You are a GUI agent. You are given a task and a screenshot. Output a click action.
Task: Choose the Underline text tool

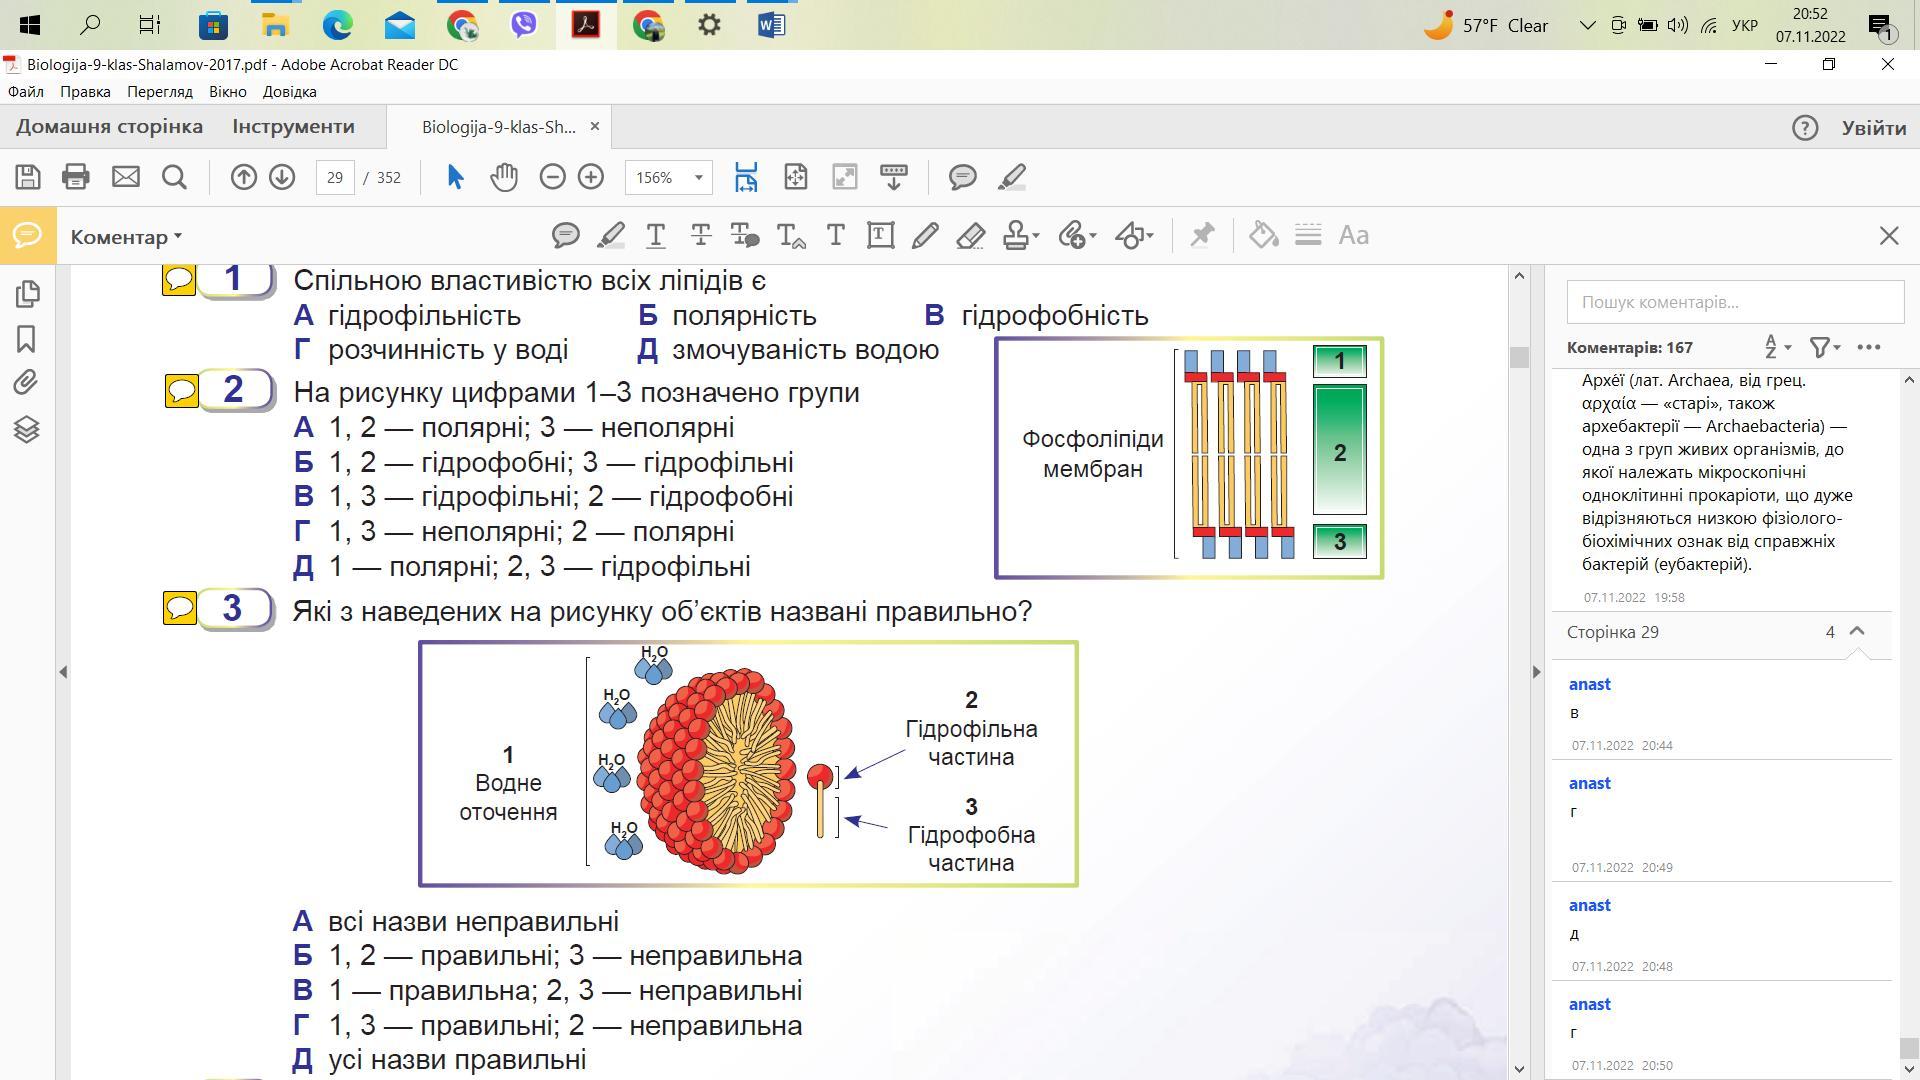656,236
